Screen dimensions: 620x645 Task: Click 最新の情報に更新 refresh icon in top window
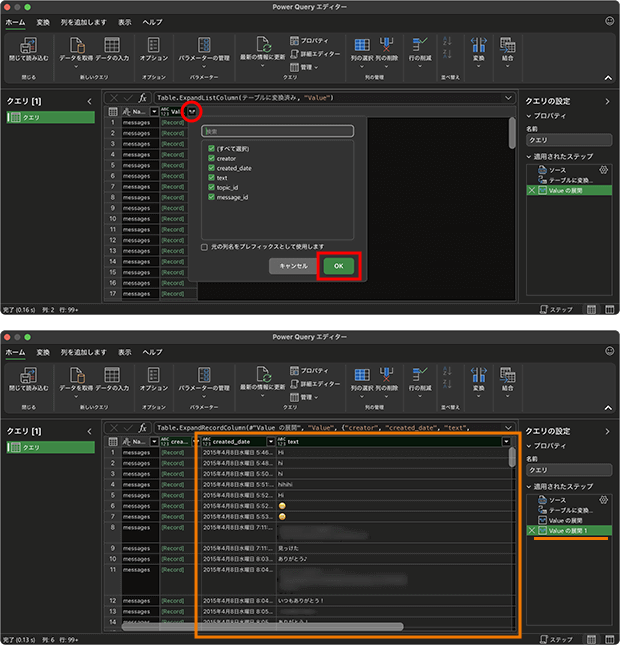point(263,45)
